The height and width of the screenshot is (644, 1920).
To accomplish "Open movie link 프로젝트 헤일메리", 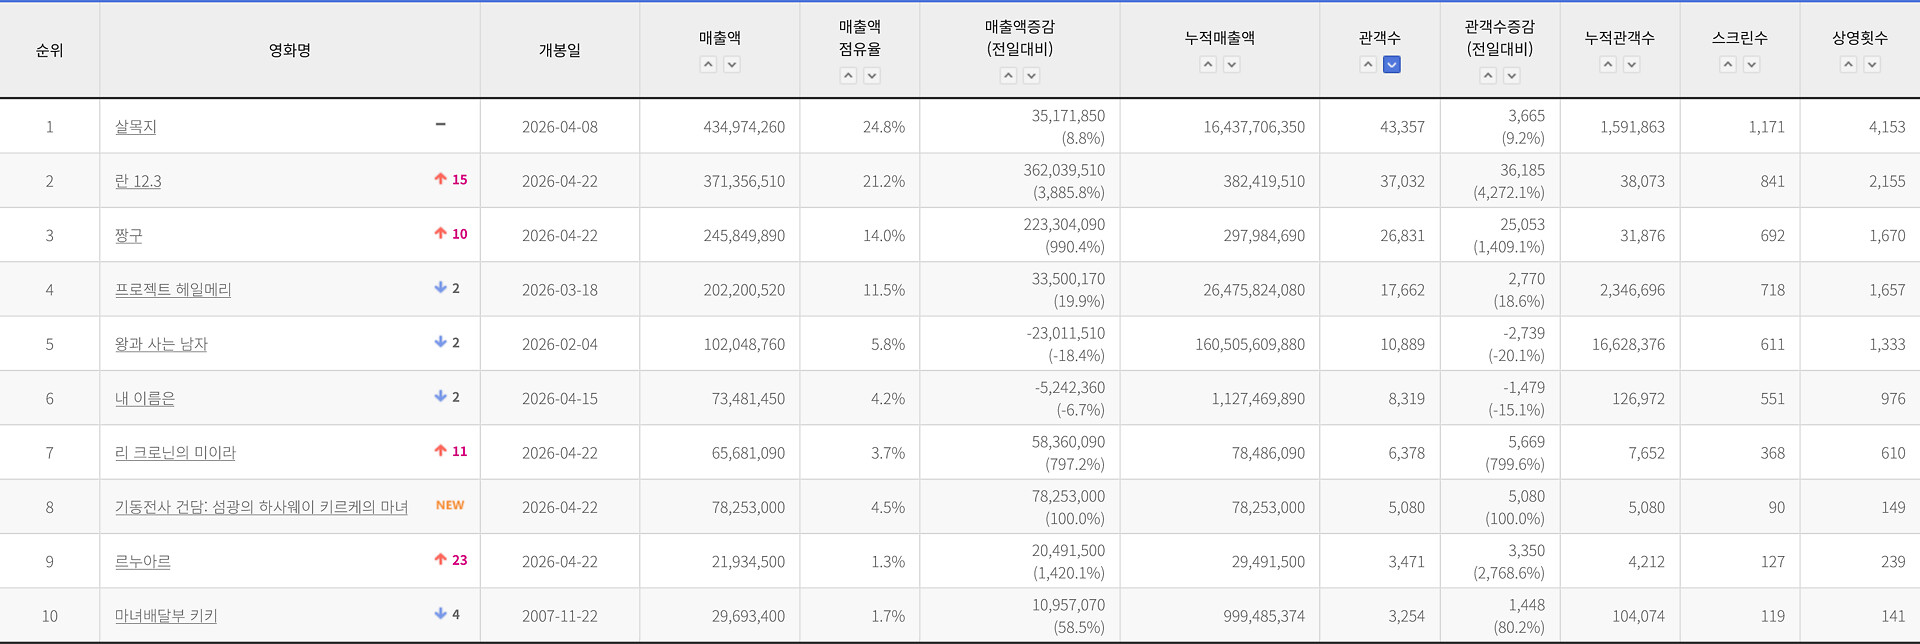I will coord(173,290).
